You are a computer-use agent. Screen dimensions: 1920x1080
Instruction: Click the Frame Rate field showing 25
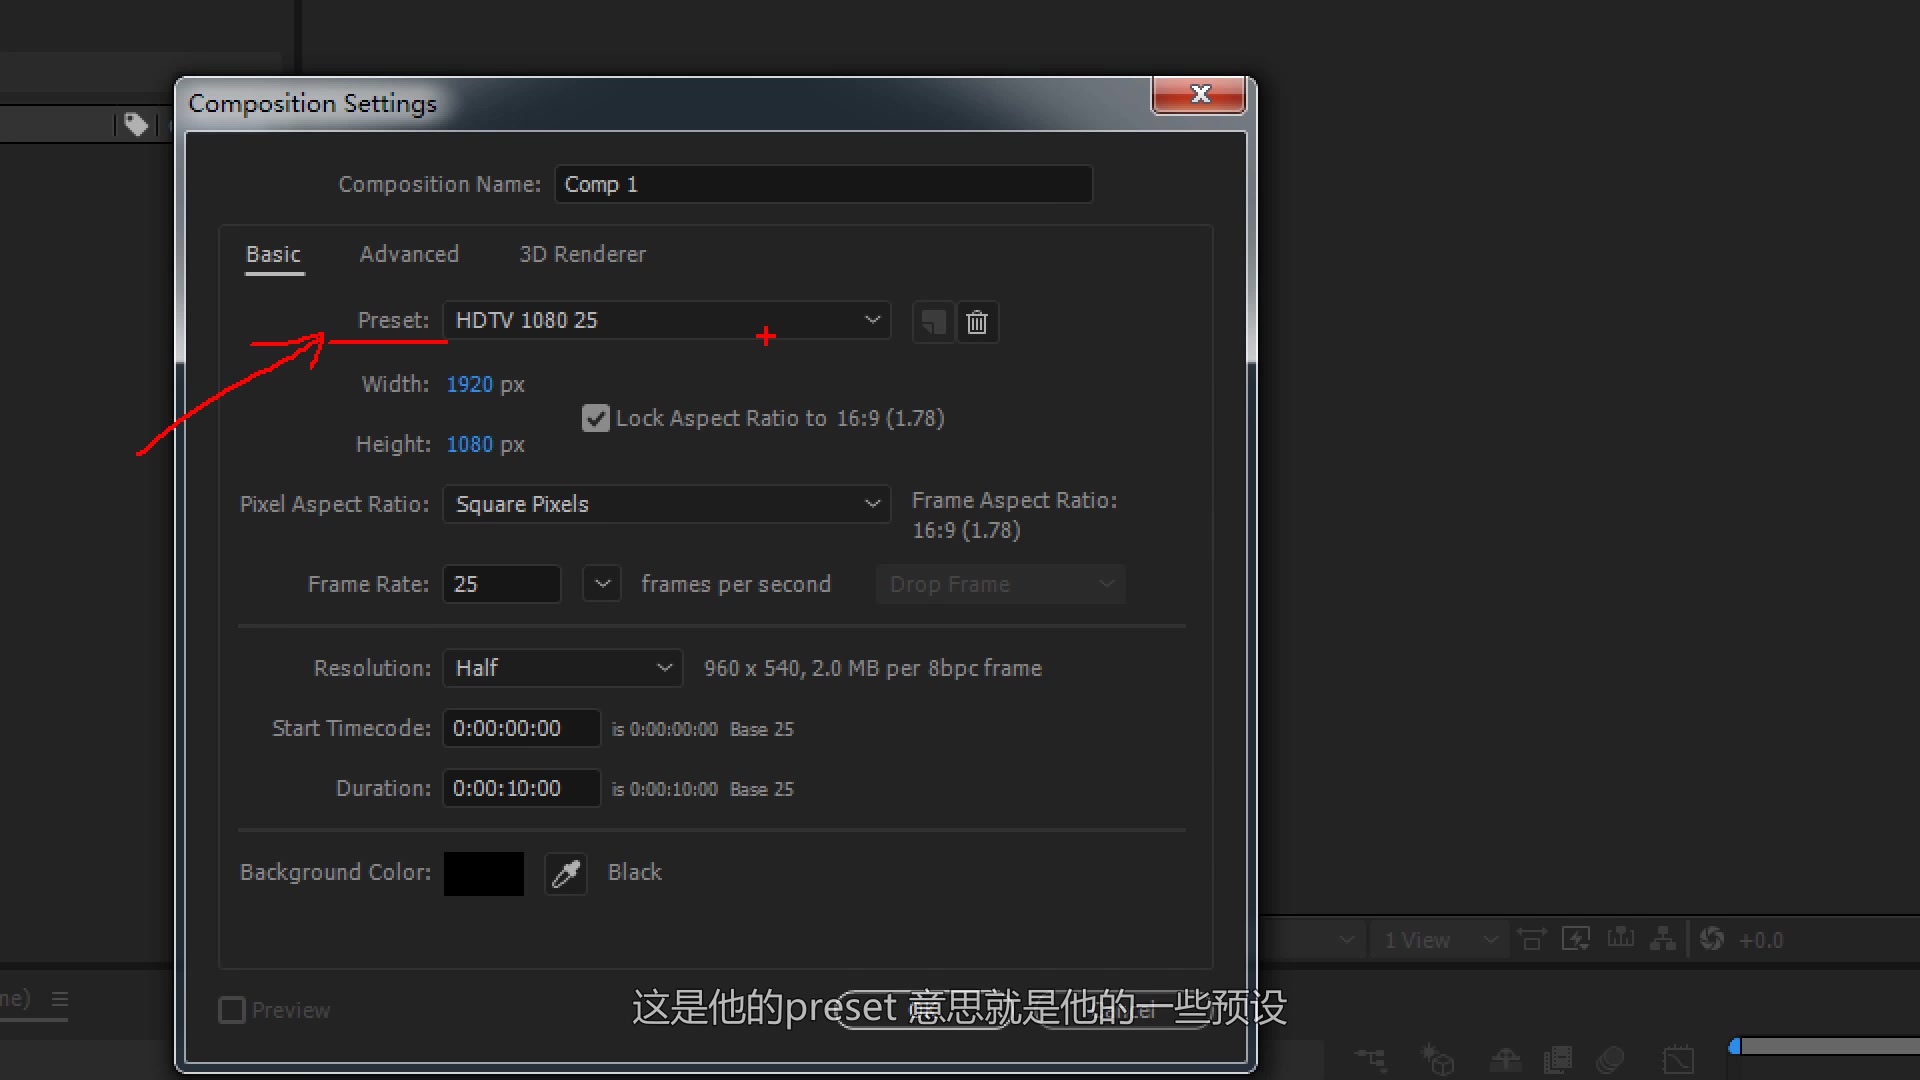point(501,584)
